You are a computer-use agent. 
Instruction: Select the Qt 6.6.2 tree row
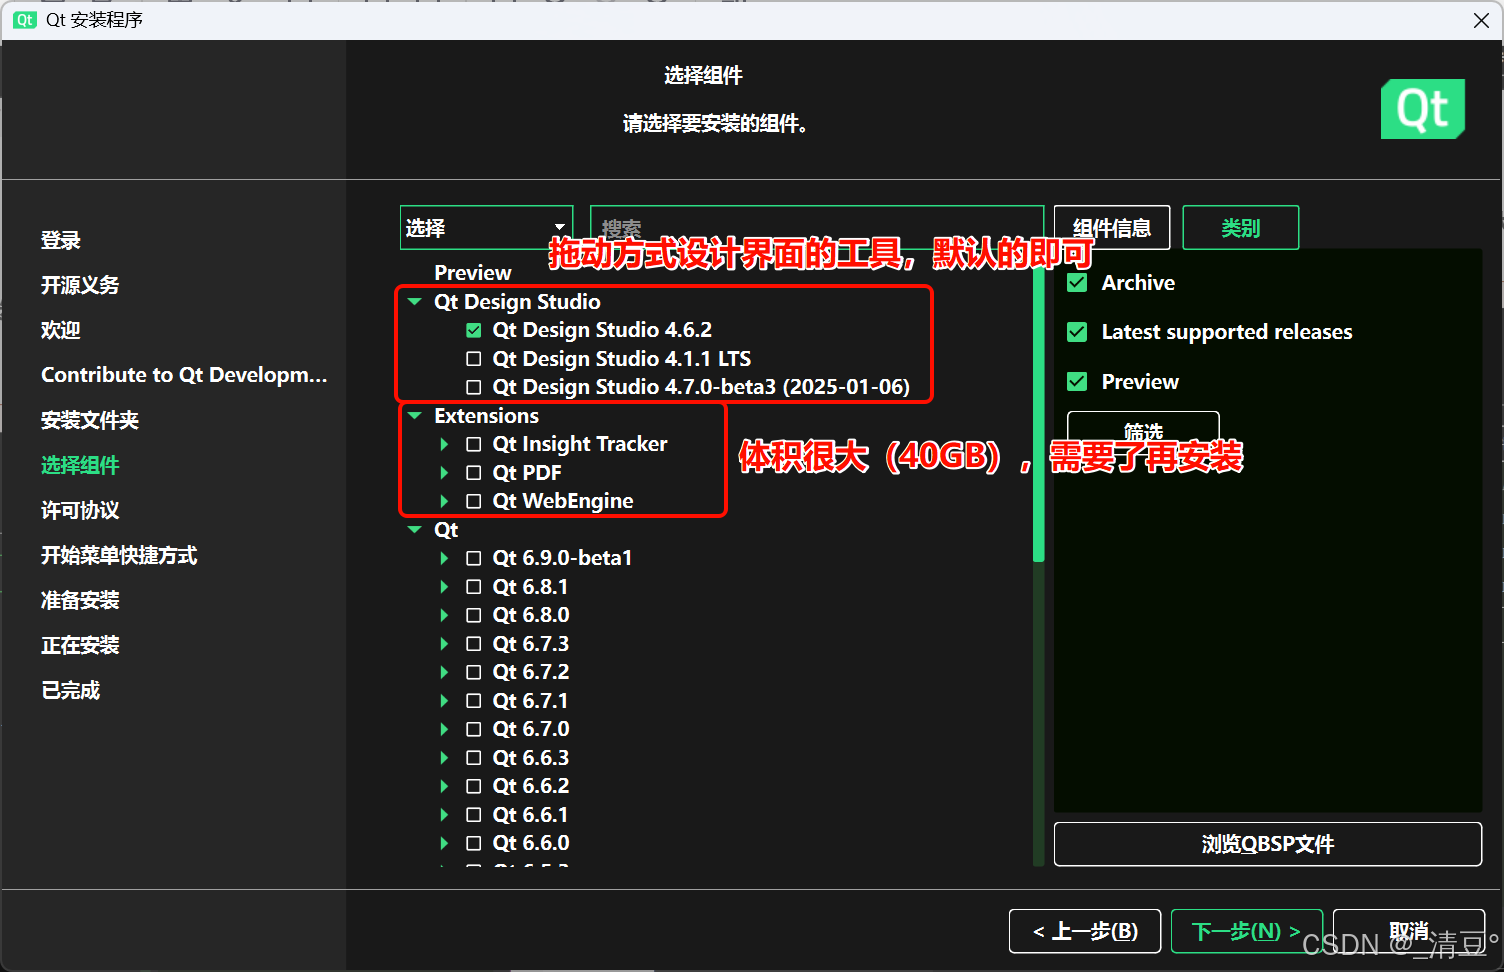coord(530,786)
